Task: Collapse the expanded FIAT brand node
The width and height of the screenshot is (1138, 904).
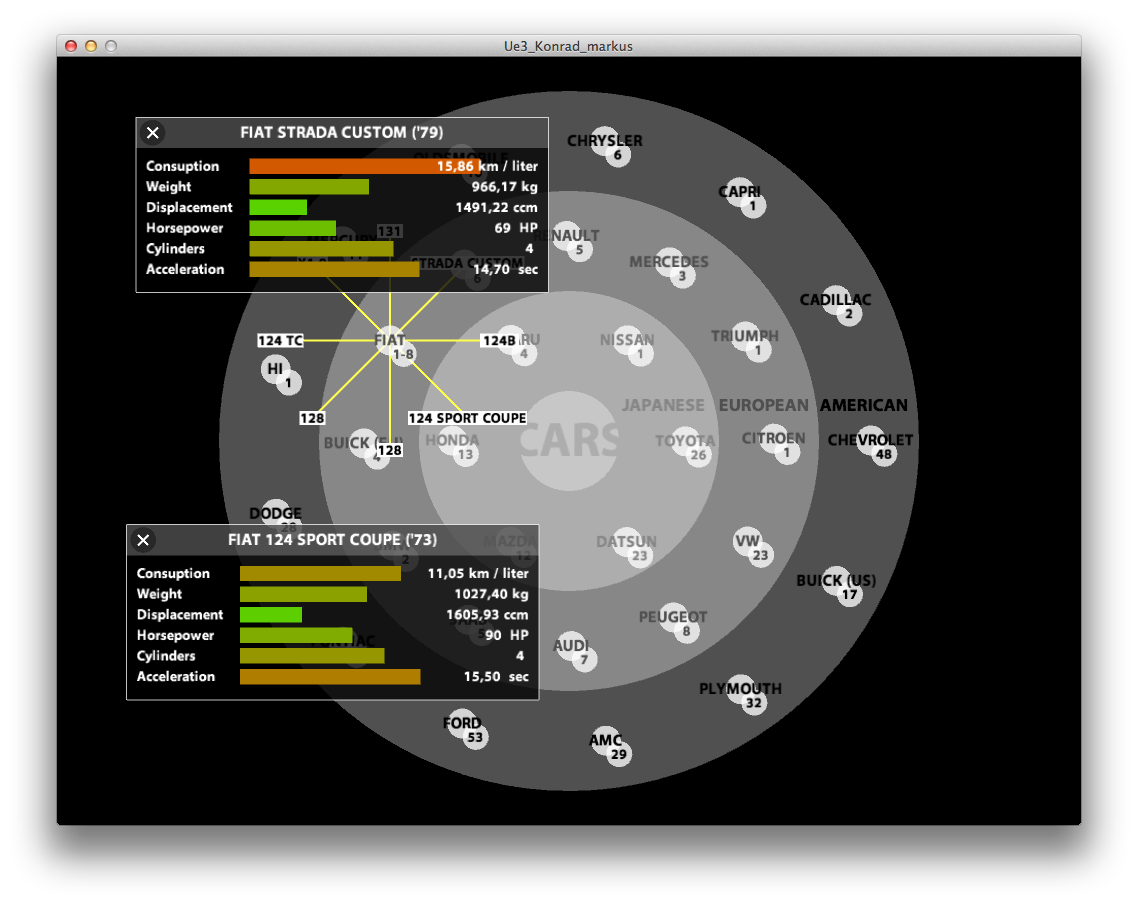Action: 391,340
